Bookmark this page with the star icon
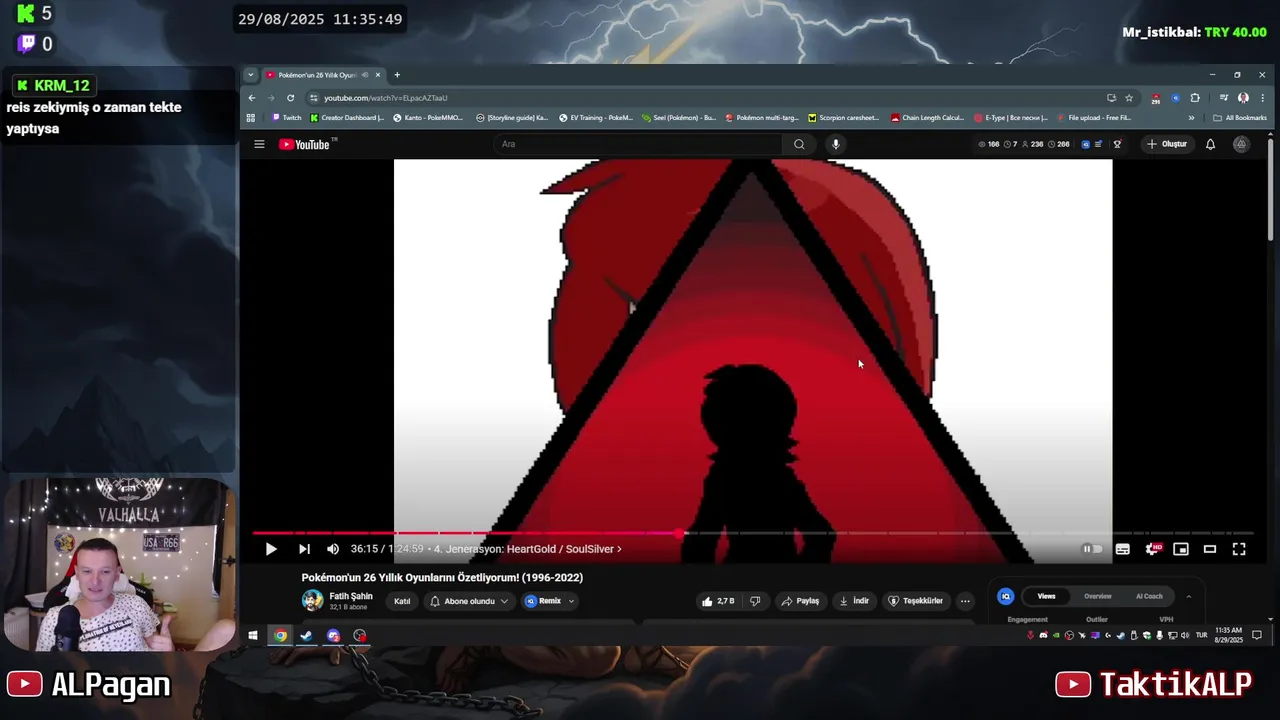The width and height of the screenshot is (1280, 720). coord(1129,98)
